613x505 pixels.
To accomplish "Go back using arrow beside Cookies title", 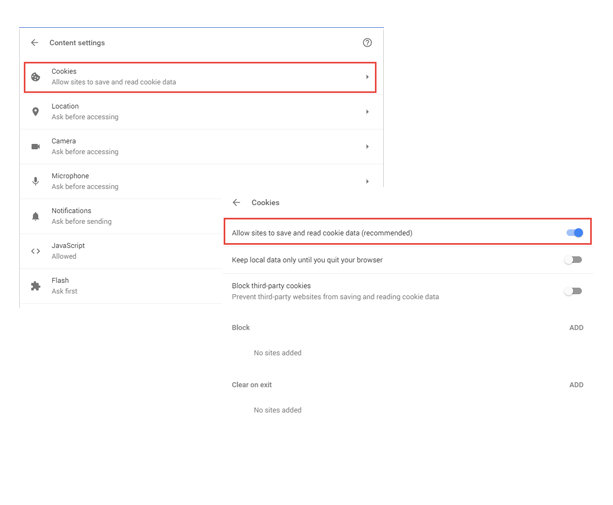I will pyautogui.click(x=236, y=203).
